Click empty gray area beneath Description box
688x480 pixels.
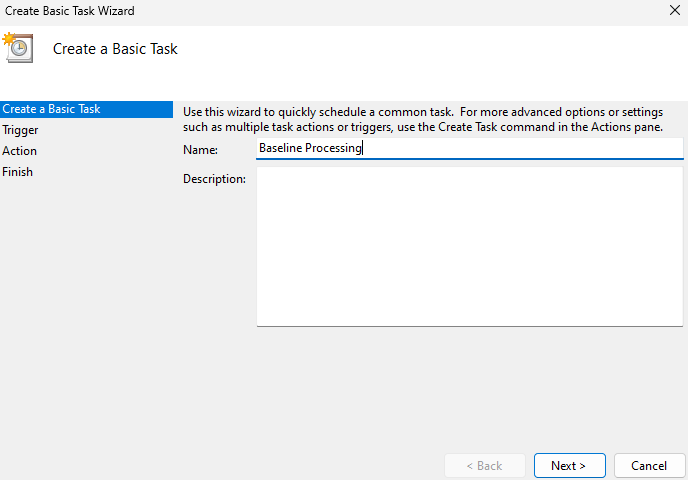[x=469, y=386]
